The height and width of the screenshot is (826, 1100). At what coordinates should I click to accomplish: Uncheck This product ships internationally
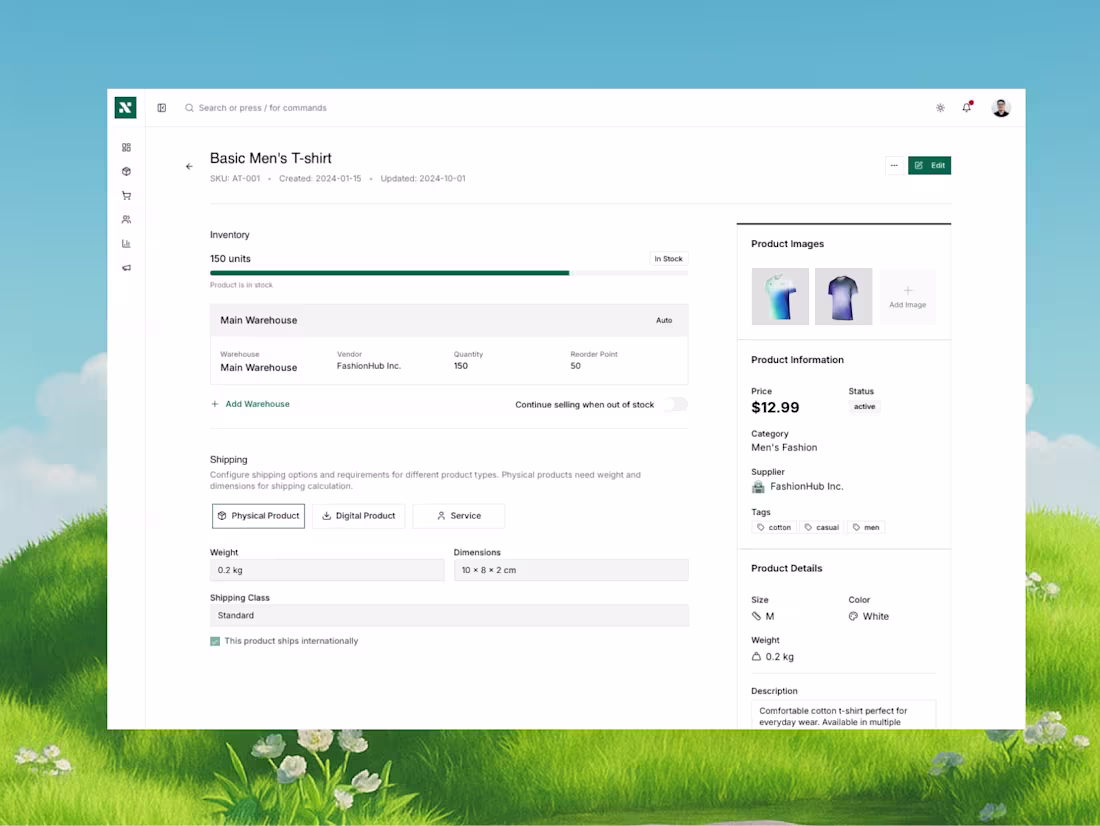215,641
